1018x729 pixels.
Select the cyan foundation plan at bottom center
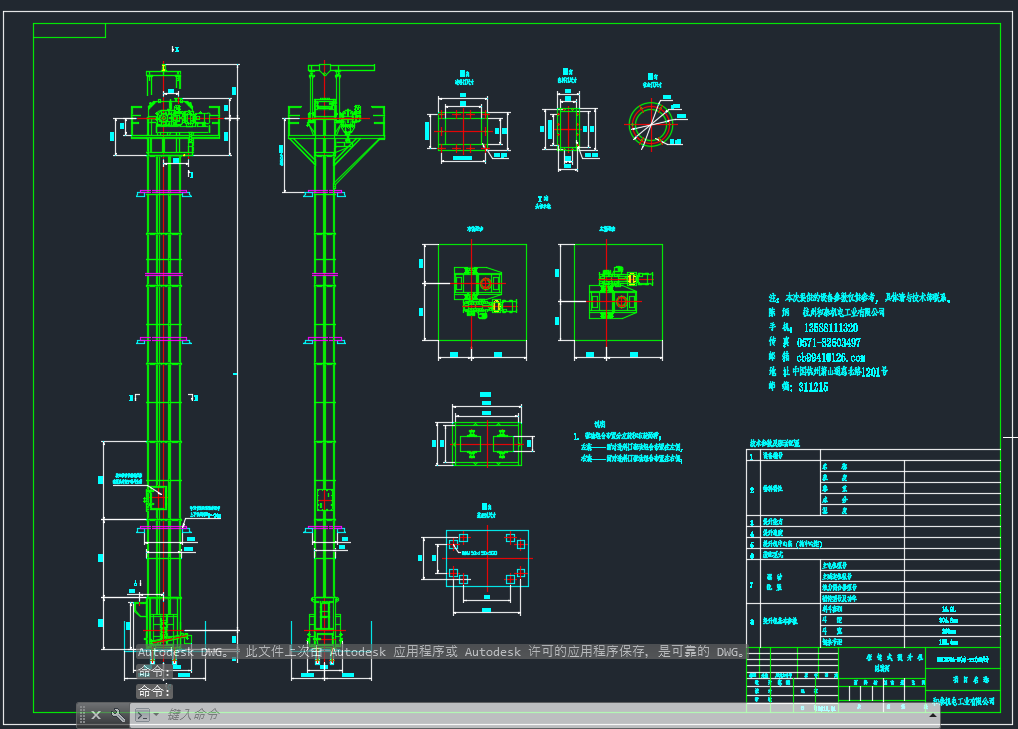(487, 558)
